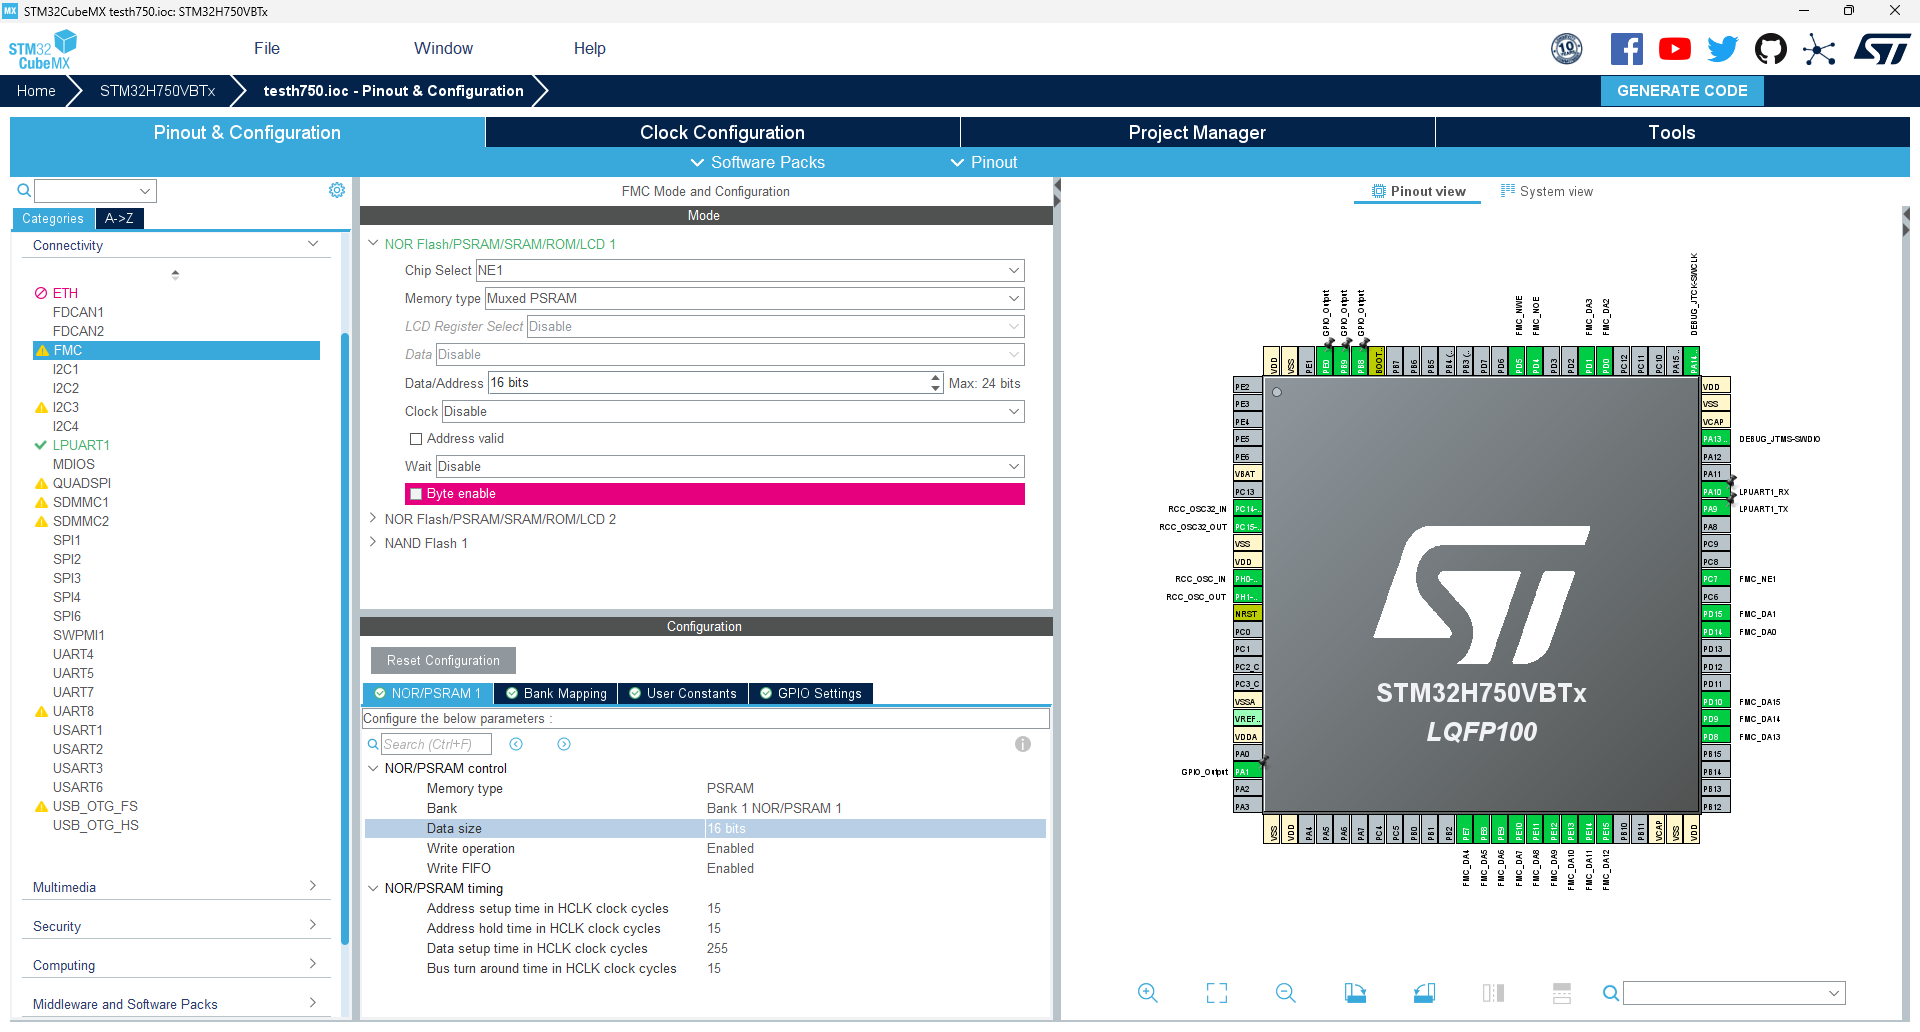Screen dimensions: 1920x1032
Task: Open ST Twitter page icon
Action: coord(1723,49)
